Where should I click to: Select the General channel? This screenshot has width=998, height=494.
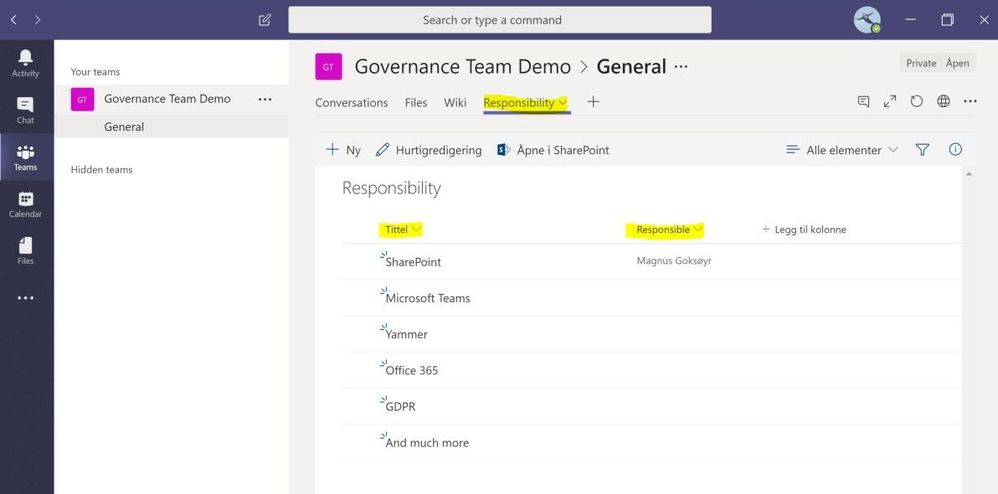(x=171, y=127)
